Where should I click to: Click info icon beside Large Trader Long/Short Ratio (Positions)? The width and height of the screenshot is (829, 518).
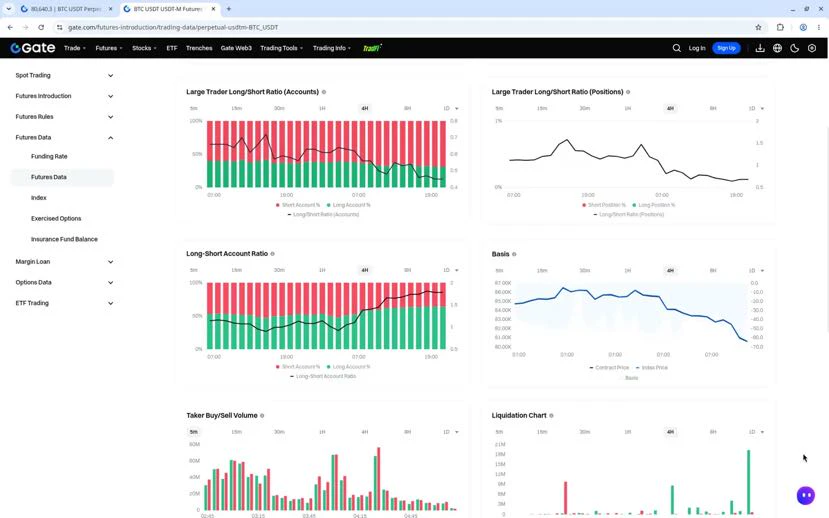tap(628, 92)
